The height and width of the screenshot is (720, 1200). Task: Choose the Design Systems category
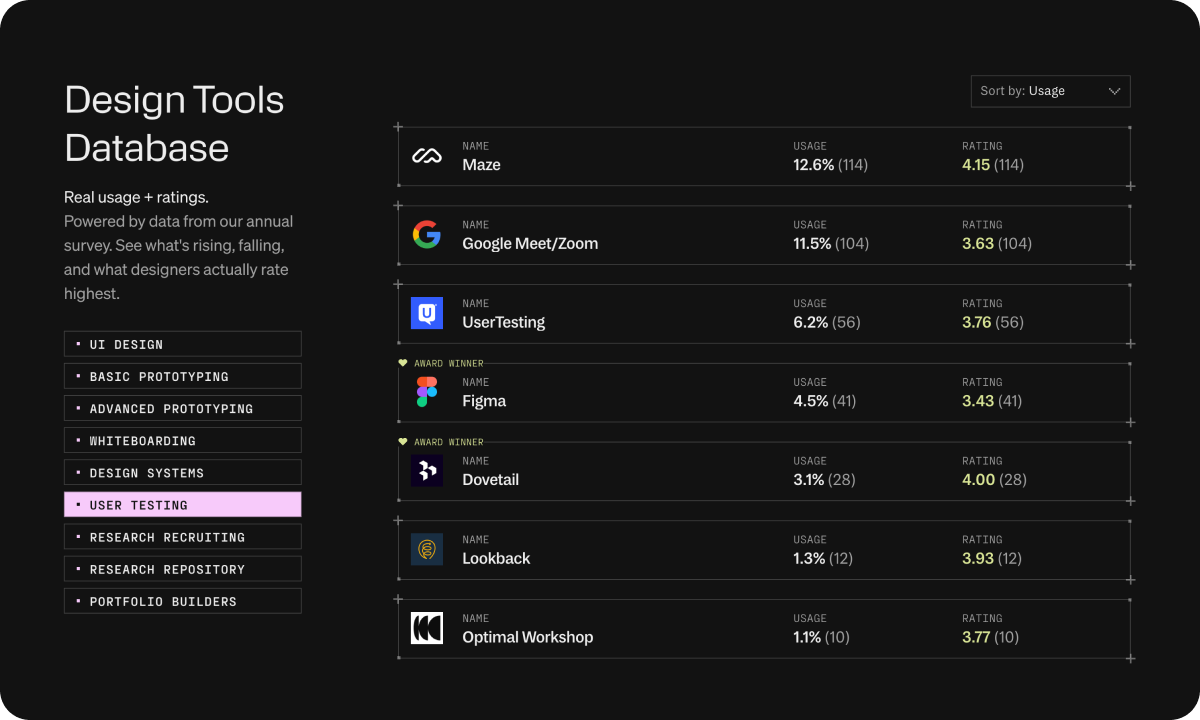point(182,472)
